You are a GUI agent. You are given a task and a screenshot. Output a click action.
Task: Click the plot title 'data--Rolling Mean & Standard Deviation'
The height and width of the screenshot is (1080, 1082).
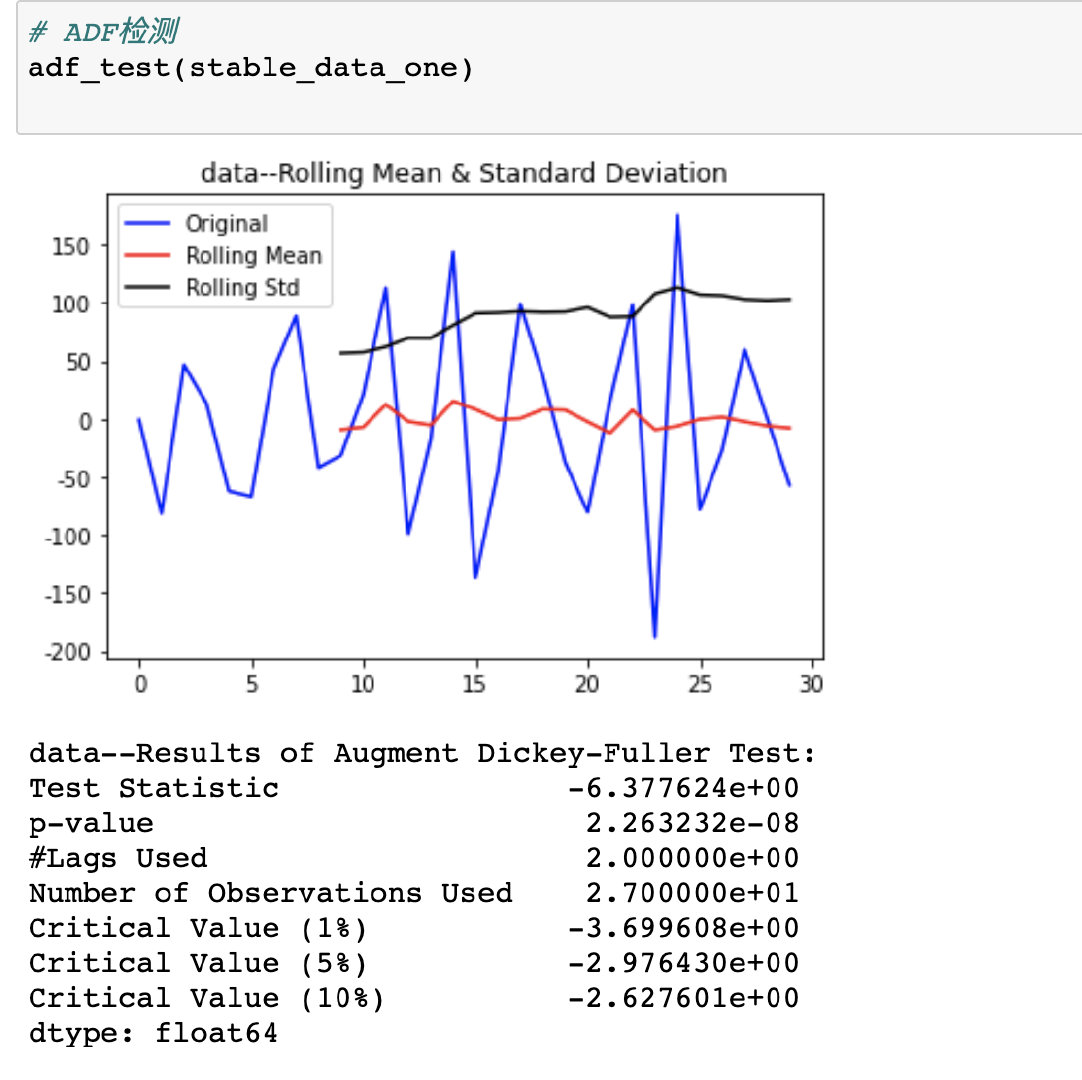click(464, 173)
